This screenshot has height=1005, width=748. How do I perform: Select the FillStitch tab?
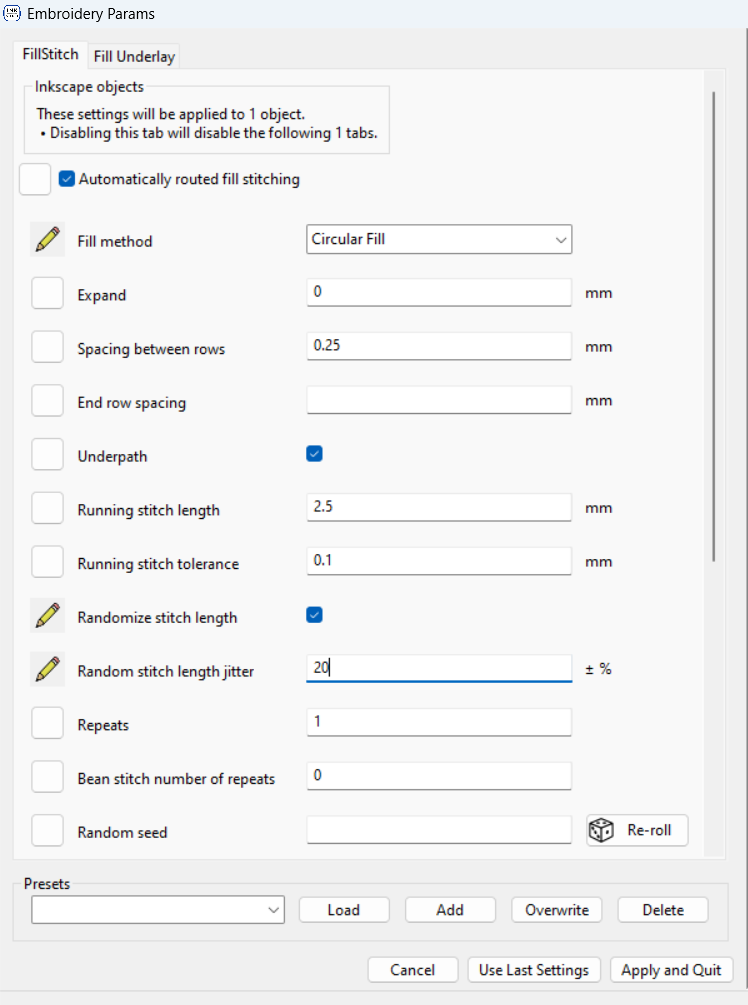coord(50,54)
